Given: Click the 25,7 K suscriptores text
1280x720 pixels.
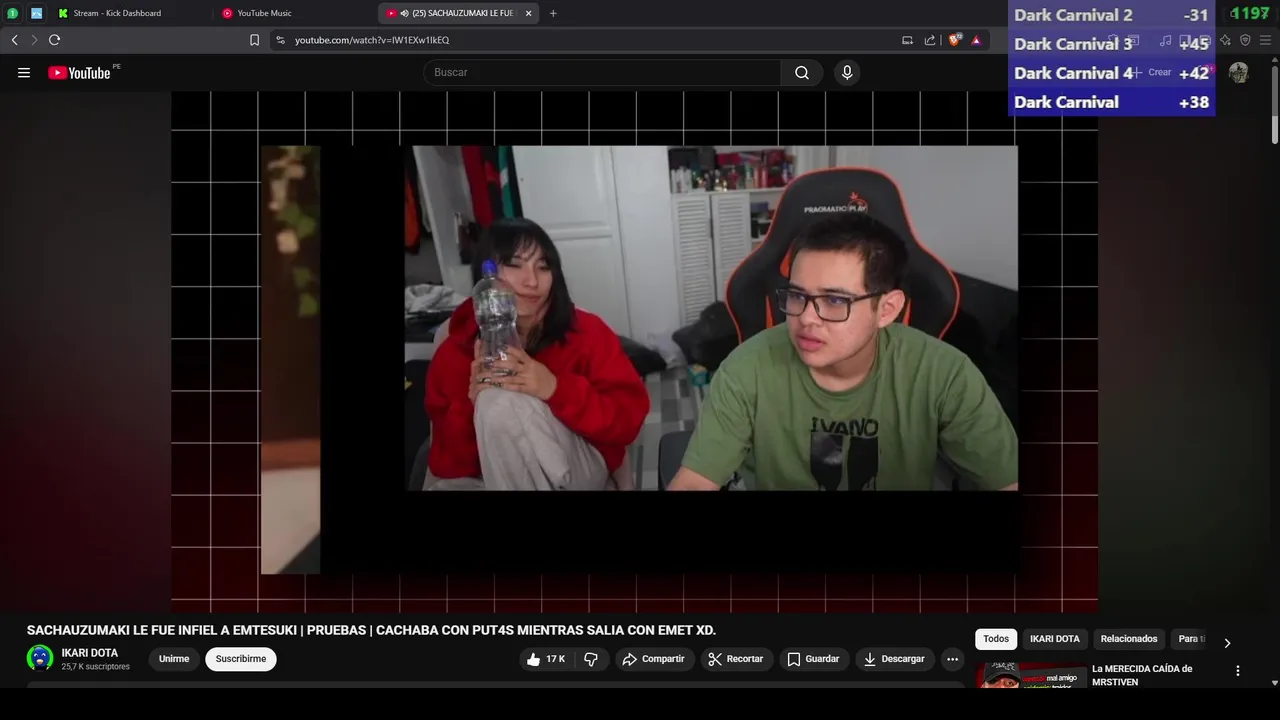Looking at the screenshot, I should [x=95, y=667].
